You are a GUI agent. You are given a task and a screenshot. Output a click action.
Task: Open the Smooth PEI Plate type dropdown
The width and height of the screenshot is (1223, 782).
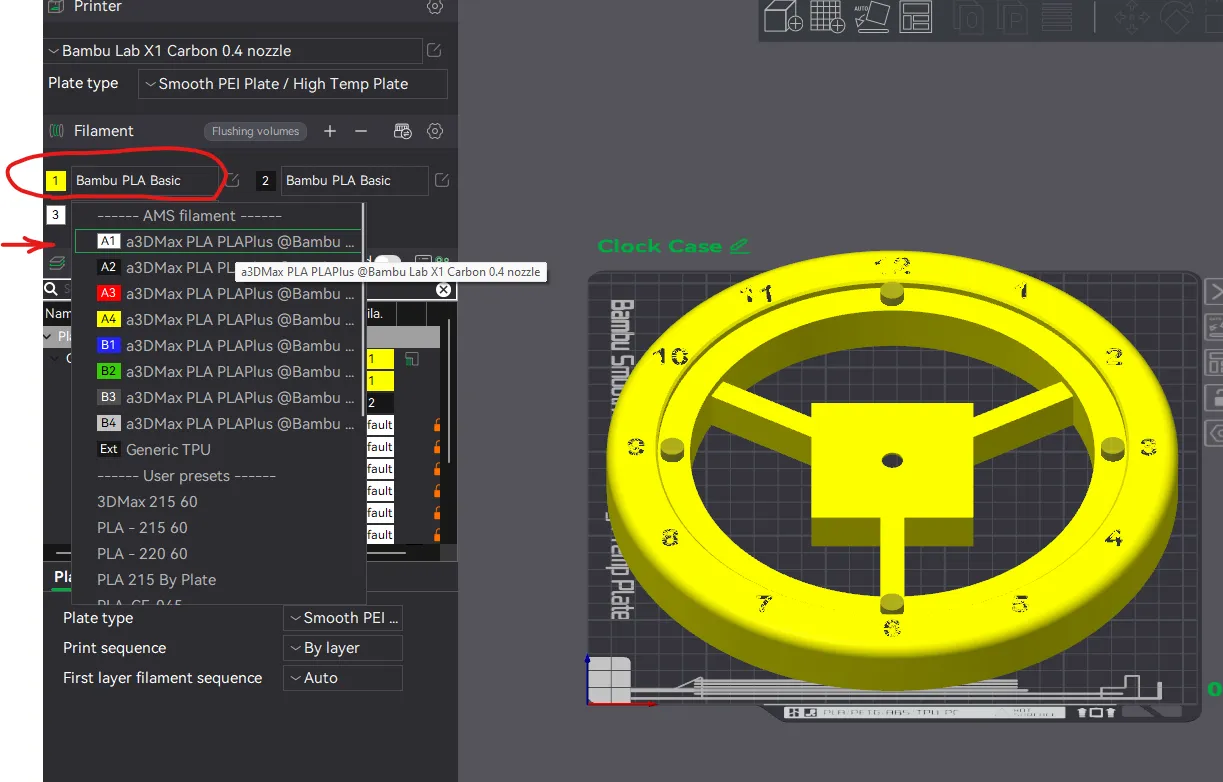click(292, 84)
